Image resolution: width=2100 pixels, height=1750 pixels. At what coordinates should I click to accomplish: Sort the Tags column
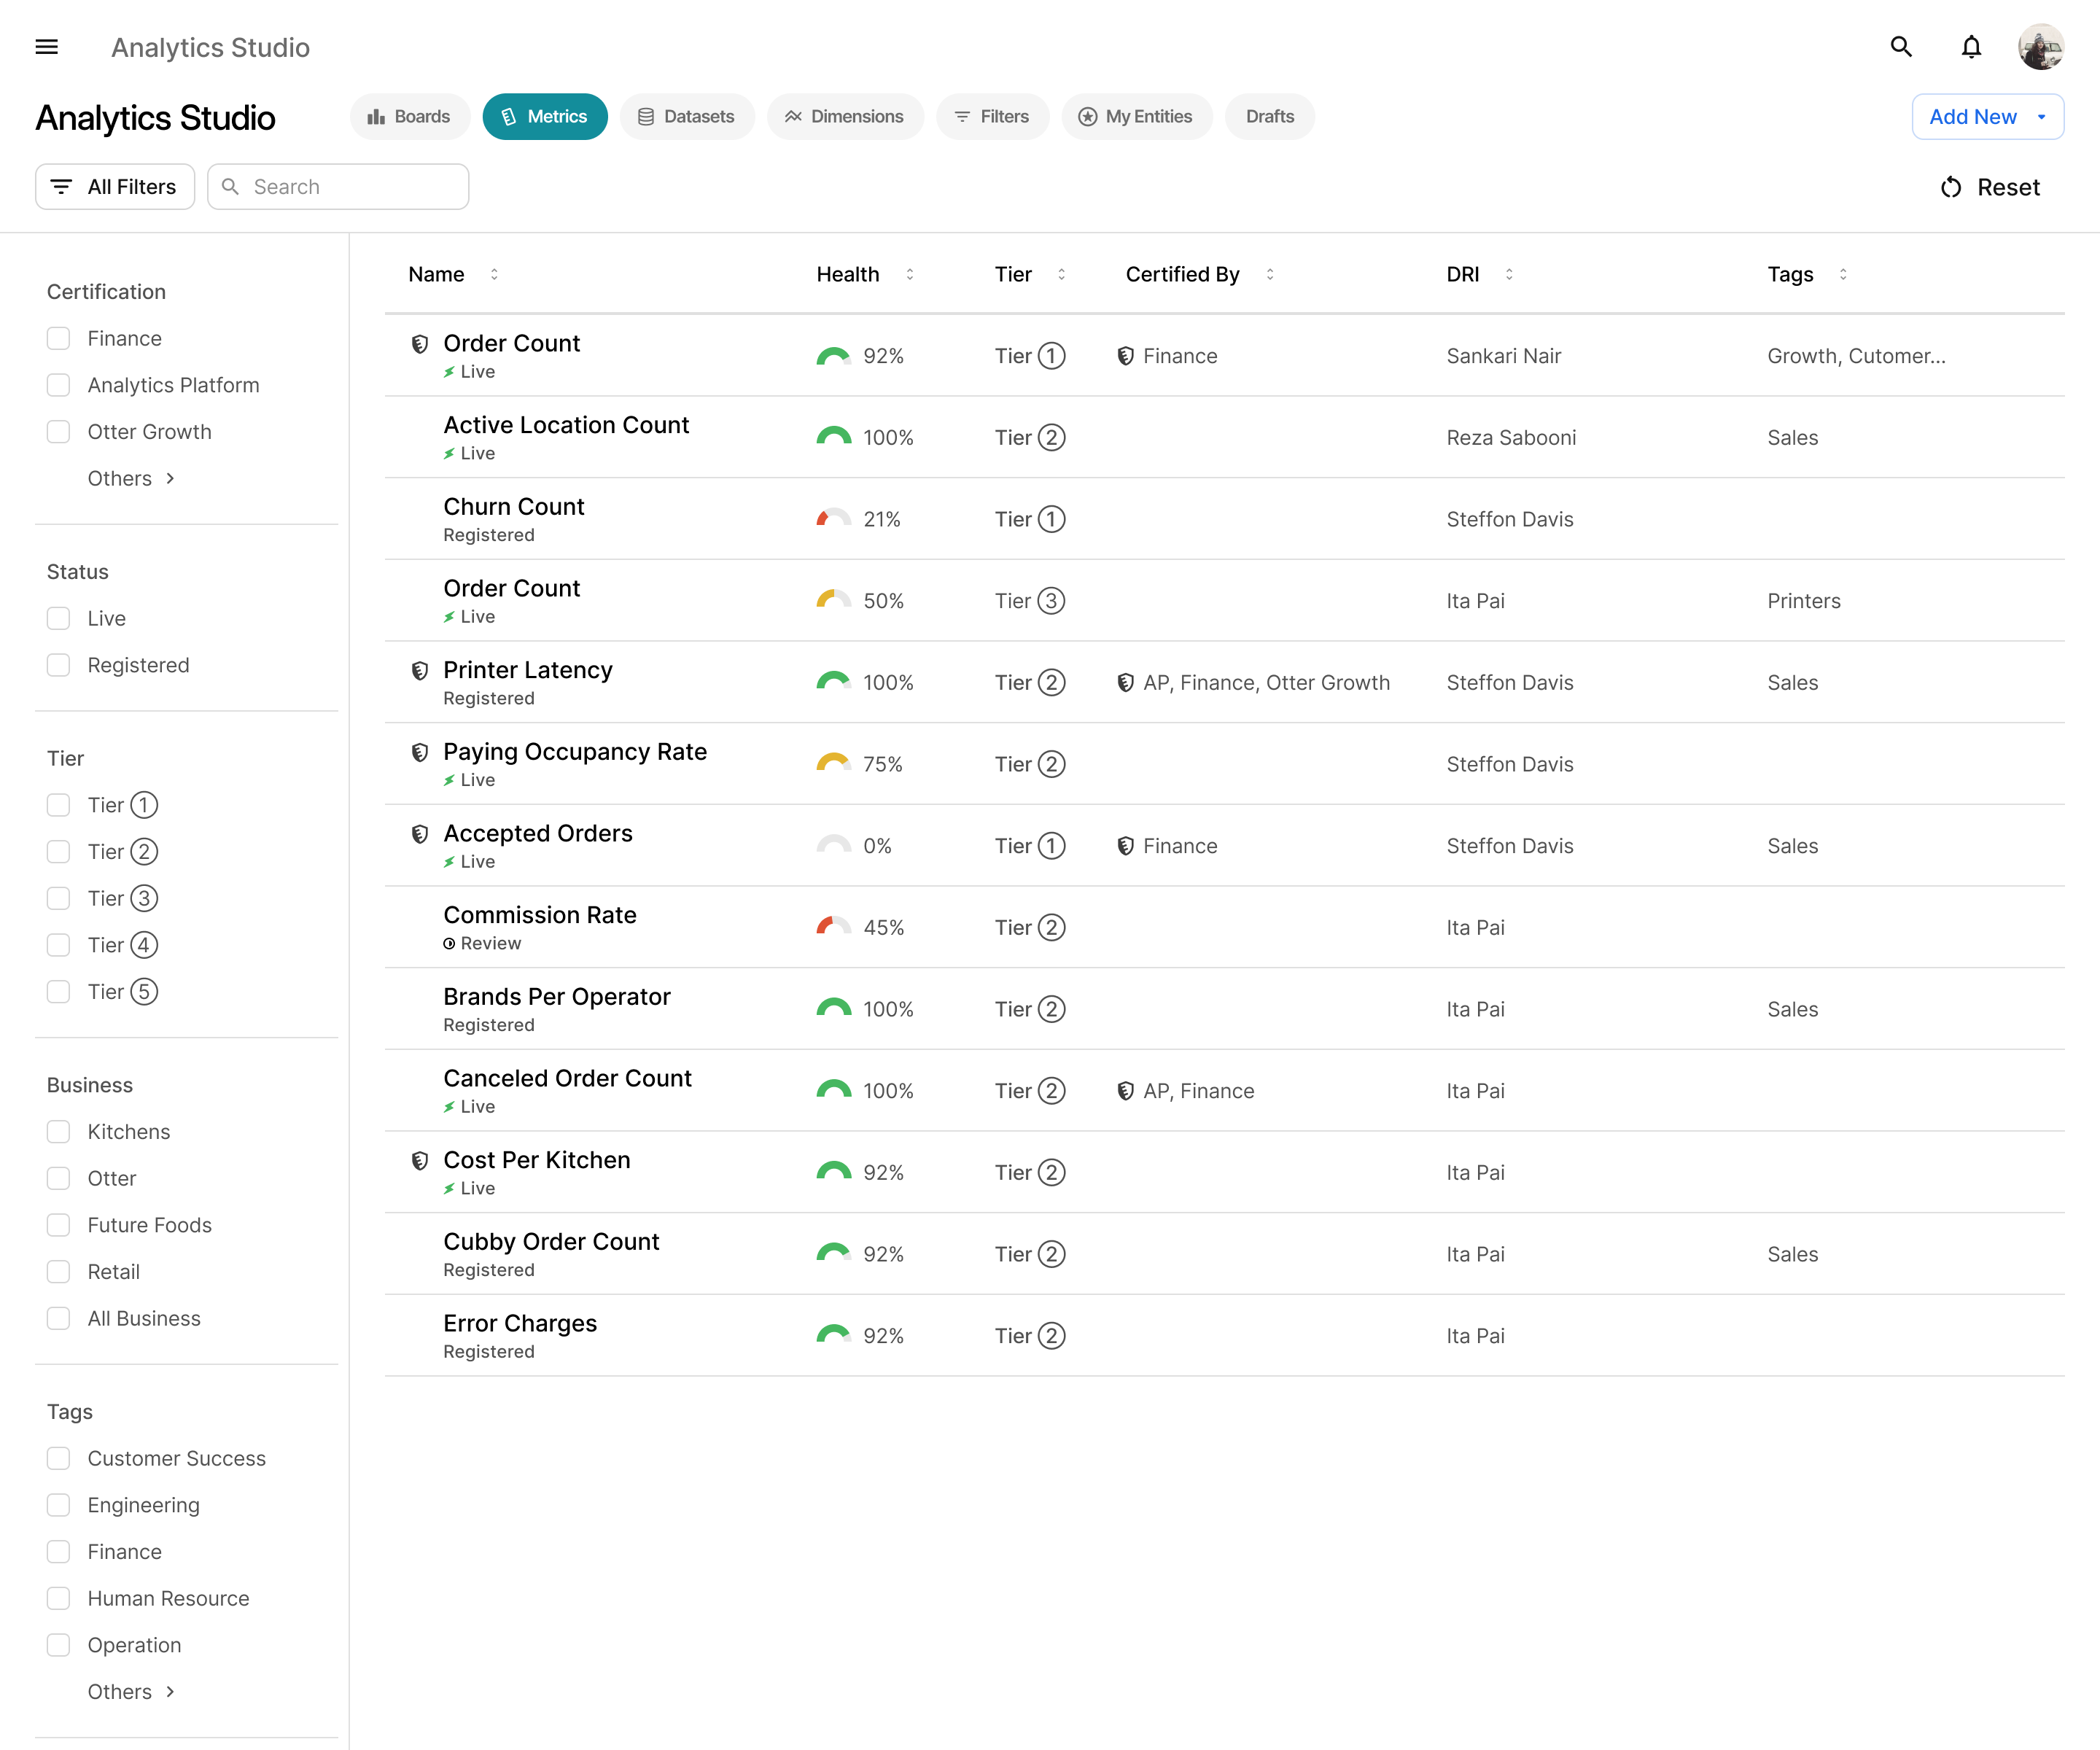[1842, 274]
